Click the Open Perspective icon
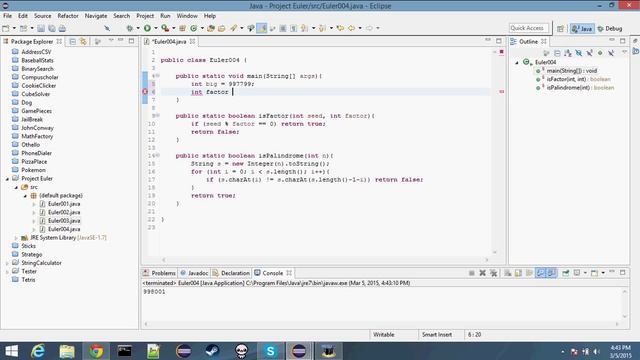The height and width of the screenshot is (360, 640). coord(560,28)
